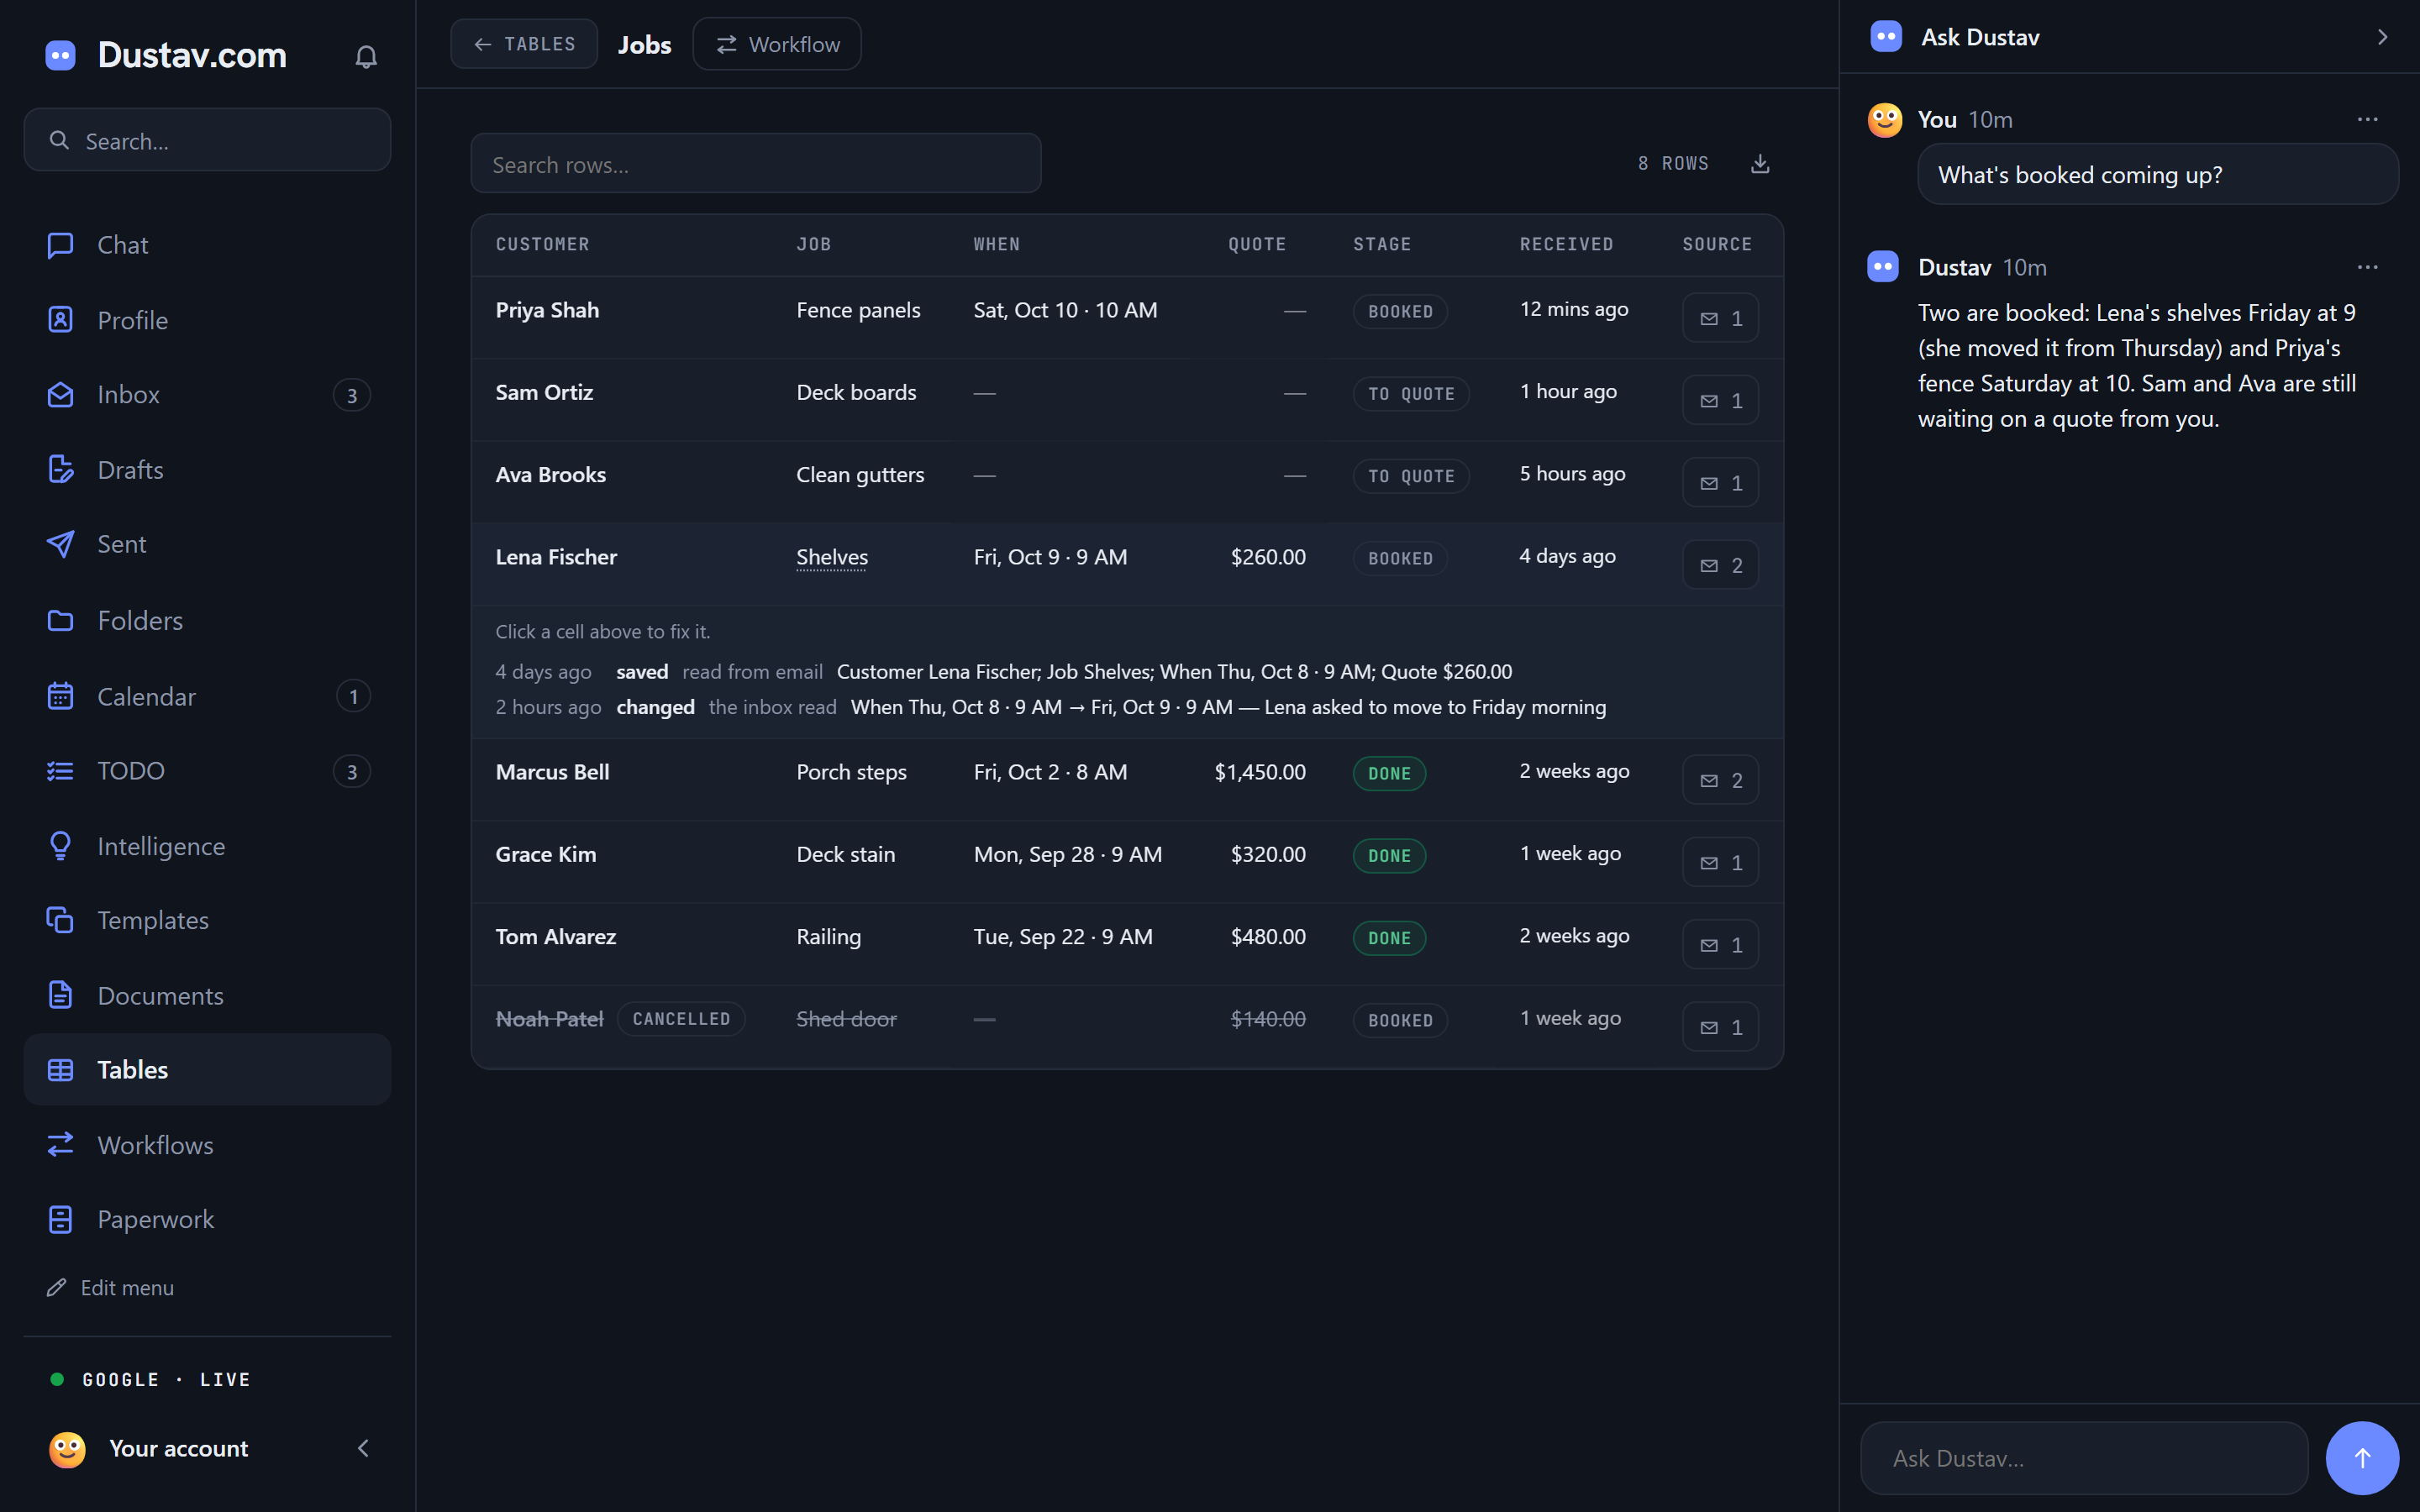Image resolution: width=2420 pixels, height=1512 pixels.
Task: Click the CANCELLED badge on Noah Patel
Action: [x=681, y=1019]
